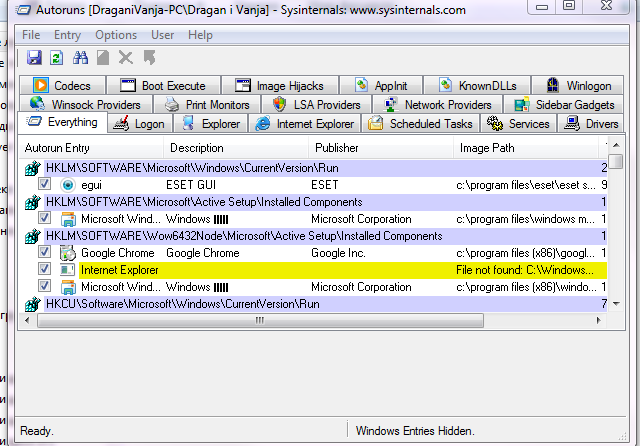Select the Everything tab
640x446 pixels.
click(x=62, y=122)
